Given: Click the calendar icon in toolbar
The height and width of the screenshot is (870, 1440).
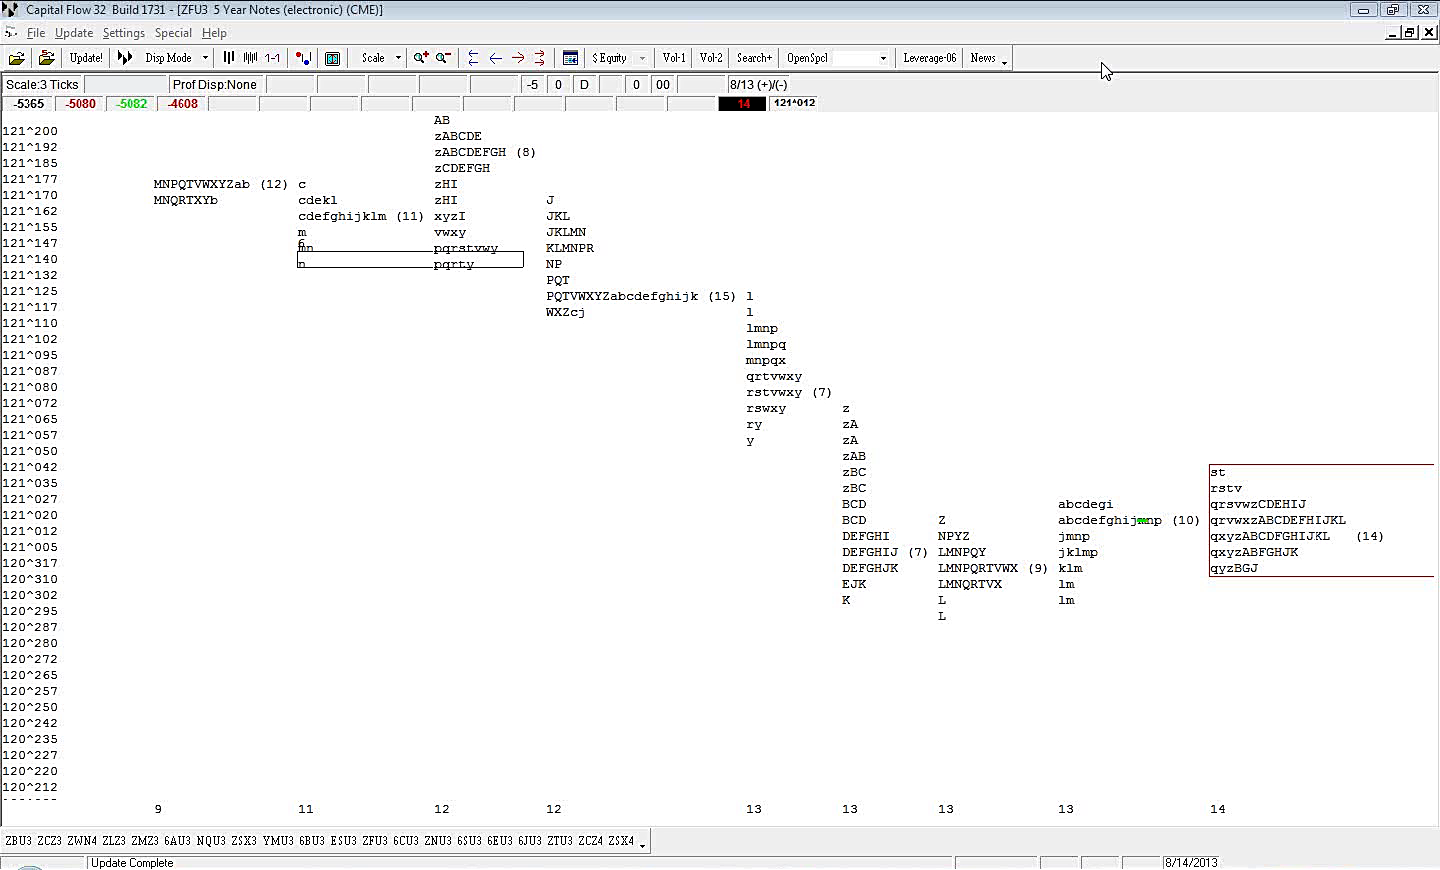Looking at the screenshot, I should 570,58.
